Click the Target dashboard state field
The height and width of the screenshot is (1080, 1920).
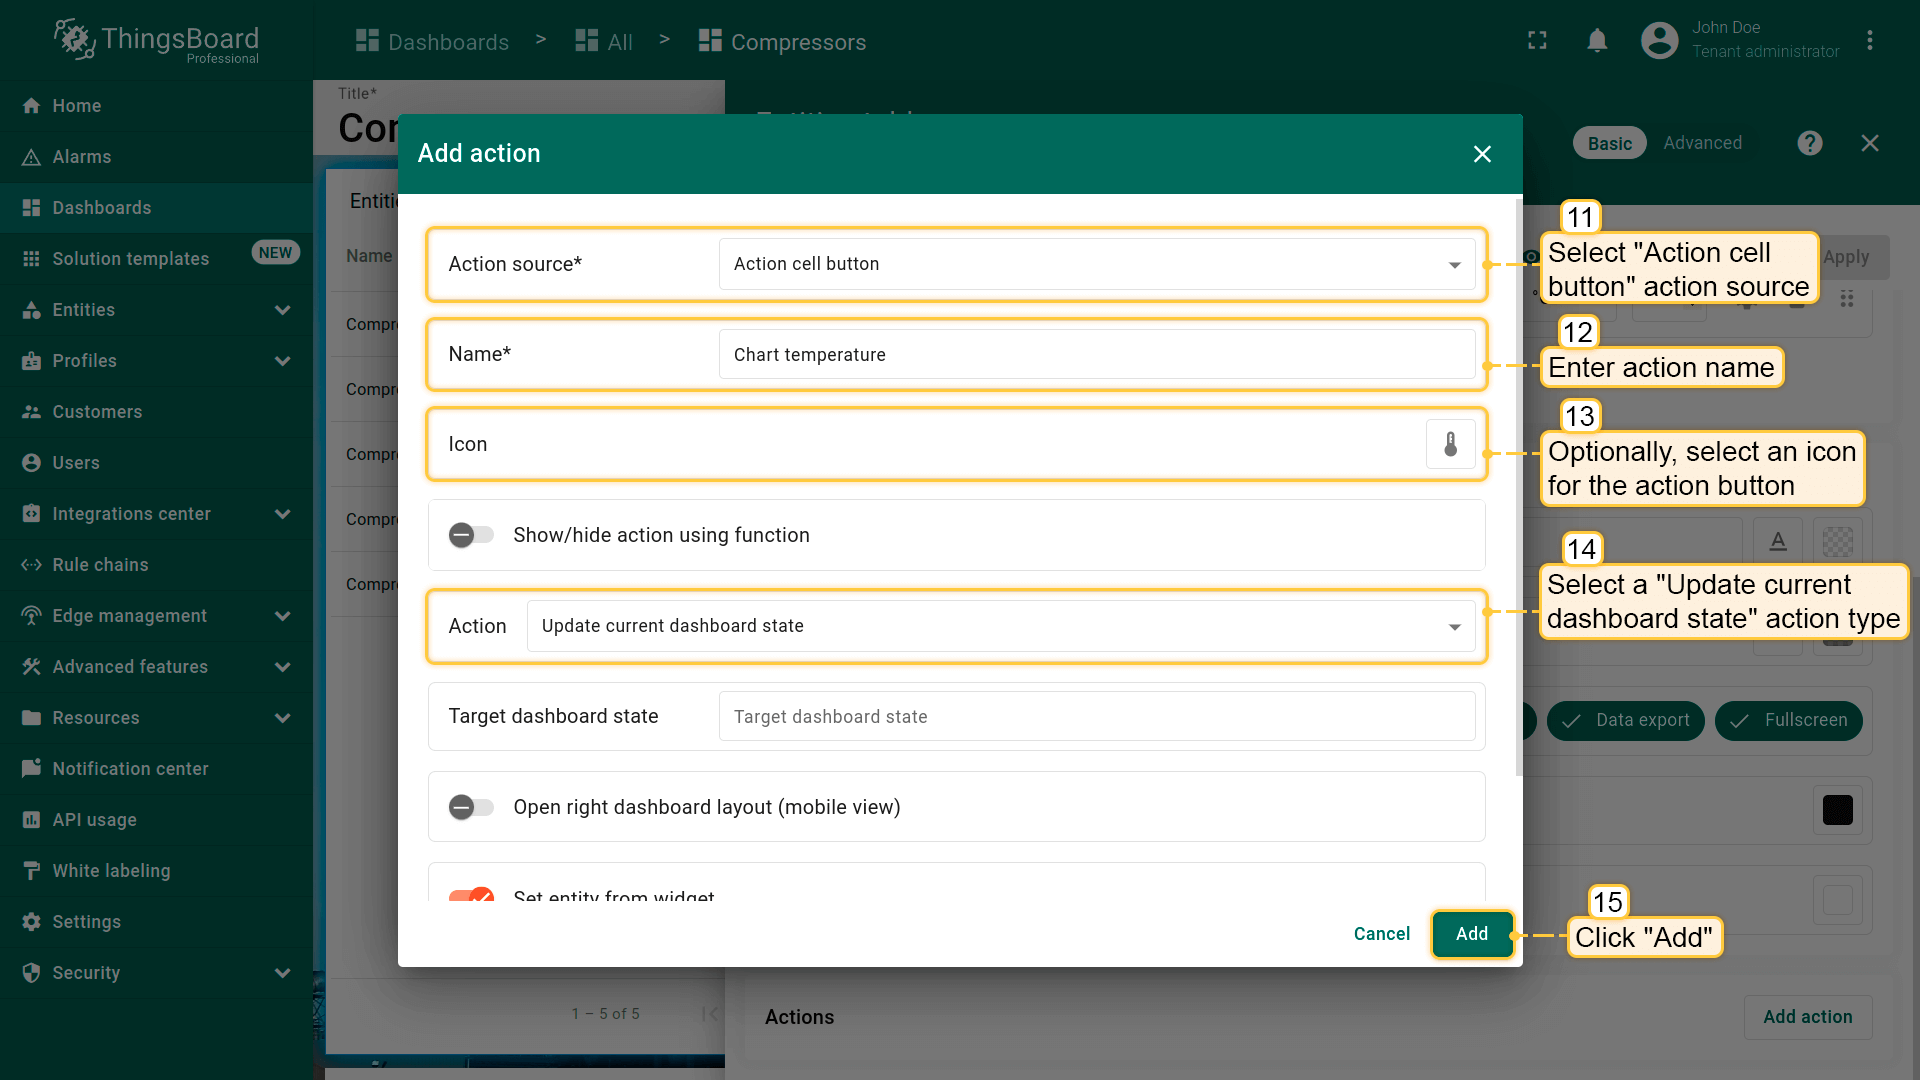[1096, 717]
